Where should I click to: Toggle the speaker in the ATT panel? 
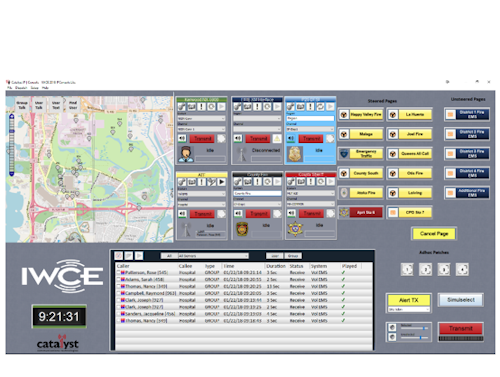pos(182,213)
